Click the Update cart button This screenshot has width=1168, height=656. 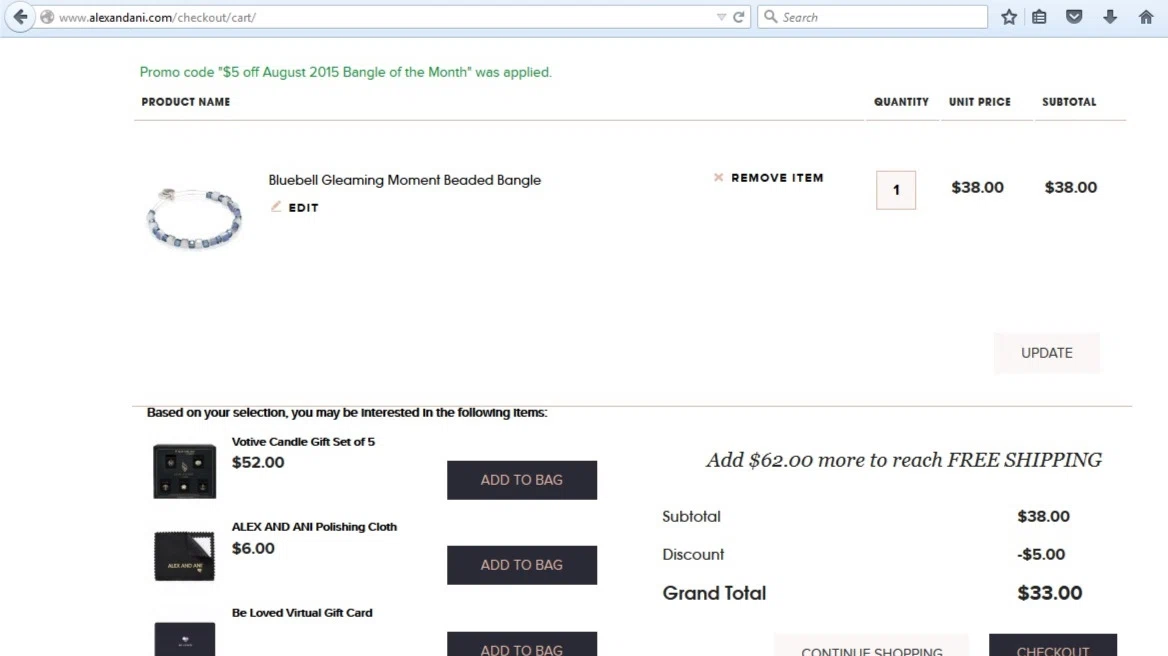pyautogui.click(x=1047, y=353)
